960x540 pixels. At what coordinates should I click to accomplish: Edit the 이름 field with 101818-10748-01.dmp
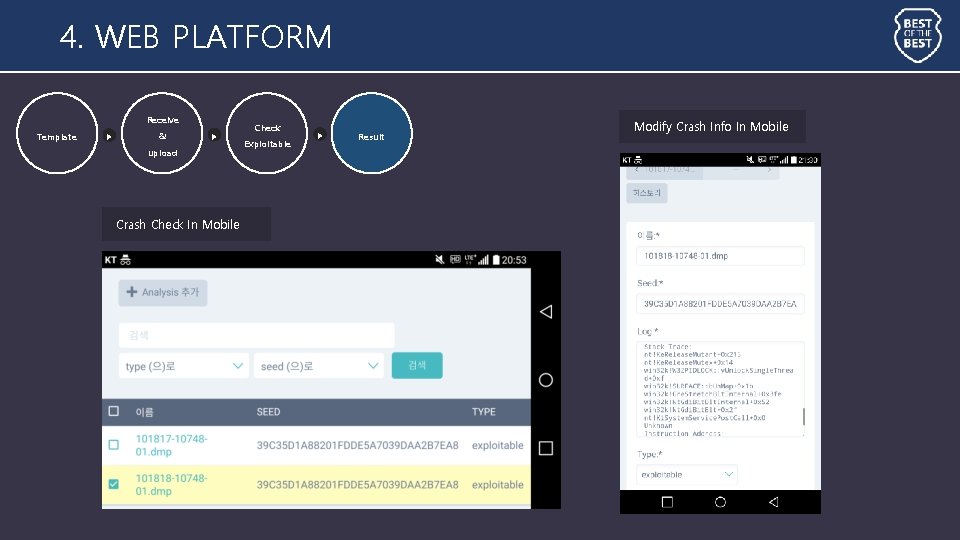pyautogui.click(x=721, y=256)
